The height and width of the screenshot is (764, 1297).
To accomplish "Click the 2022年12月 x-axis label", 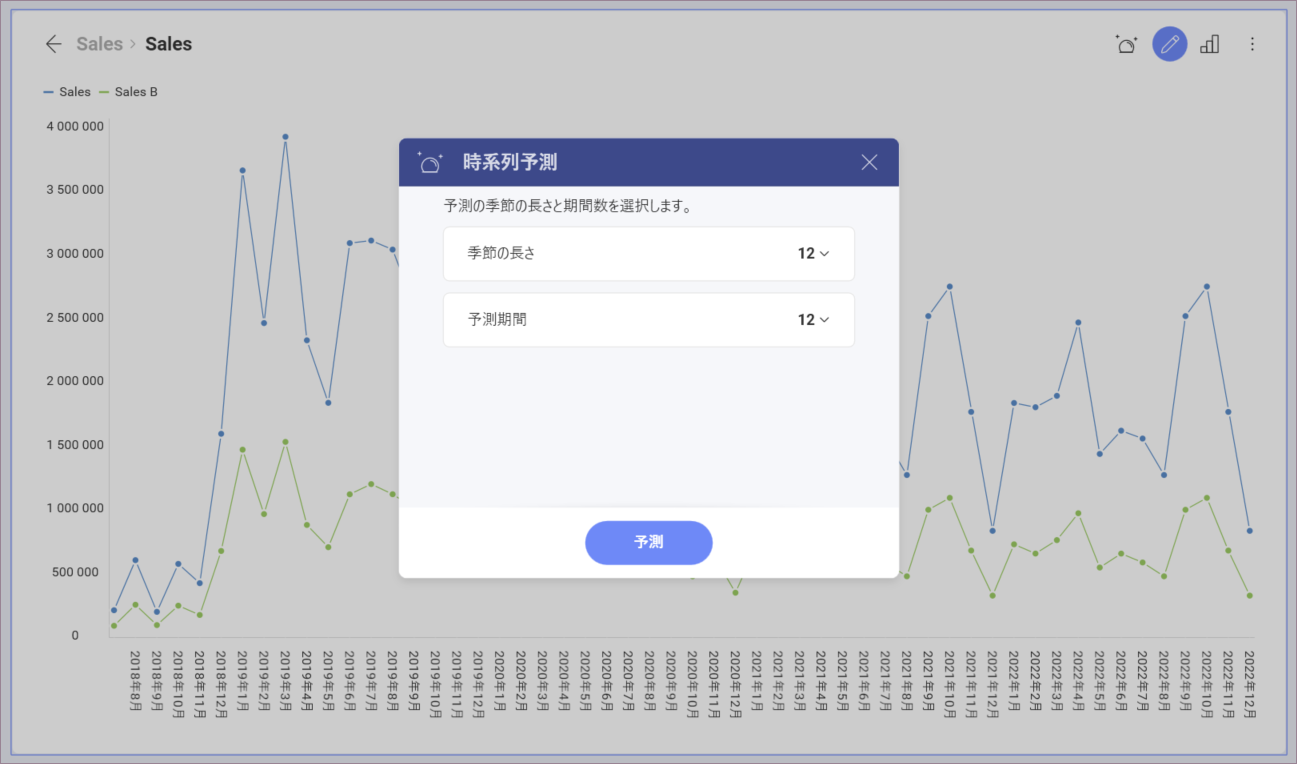I will (x=1249, y=683).
